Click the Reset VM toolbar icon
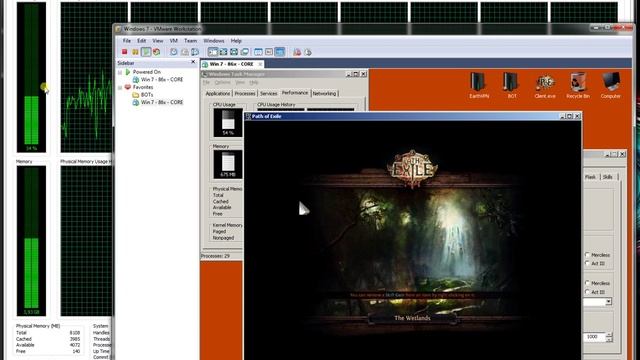Viewport: 640px width, 360px height. [x=156, y=52]
